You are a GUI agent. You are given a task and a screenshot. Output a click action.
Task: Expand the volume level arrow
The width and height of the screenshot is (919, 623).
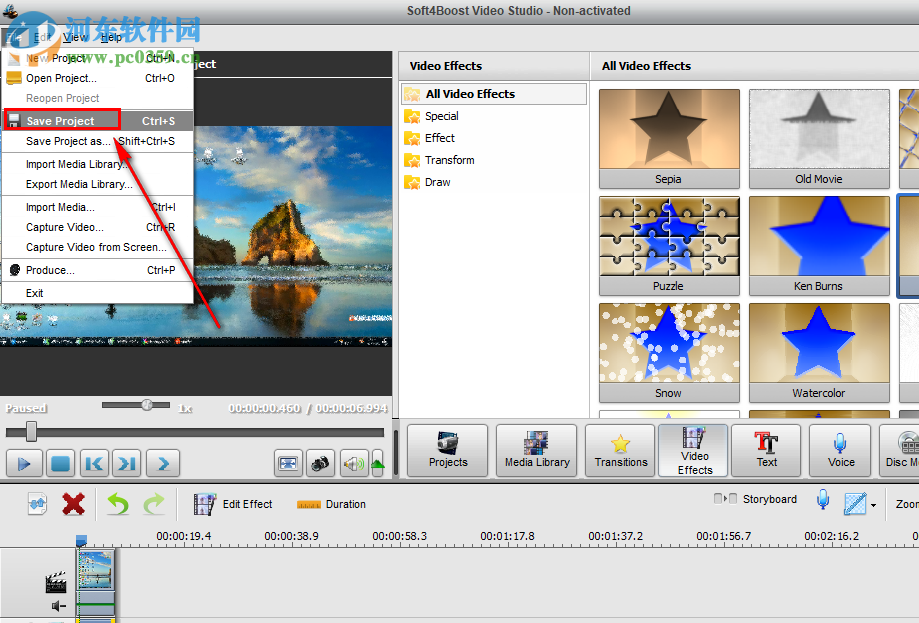pos(377,463)
